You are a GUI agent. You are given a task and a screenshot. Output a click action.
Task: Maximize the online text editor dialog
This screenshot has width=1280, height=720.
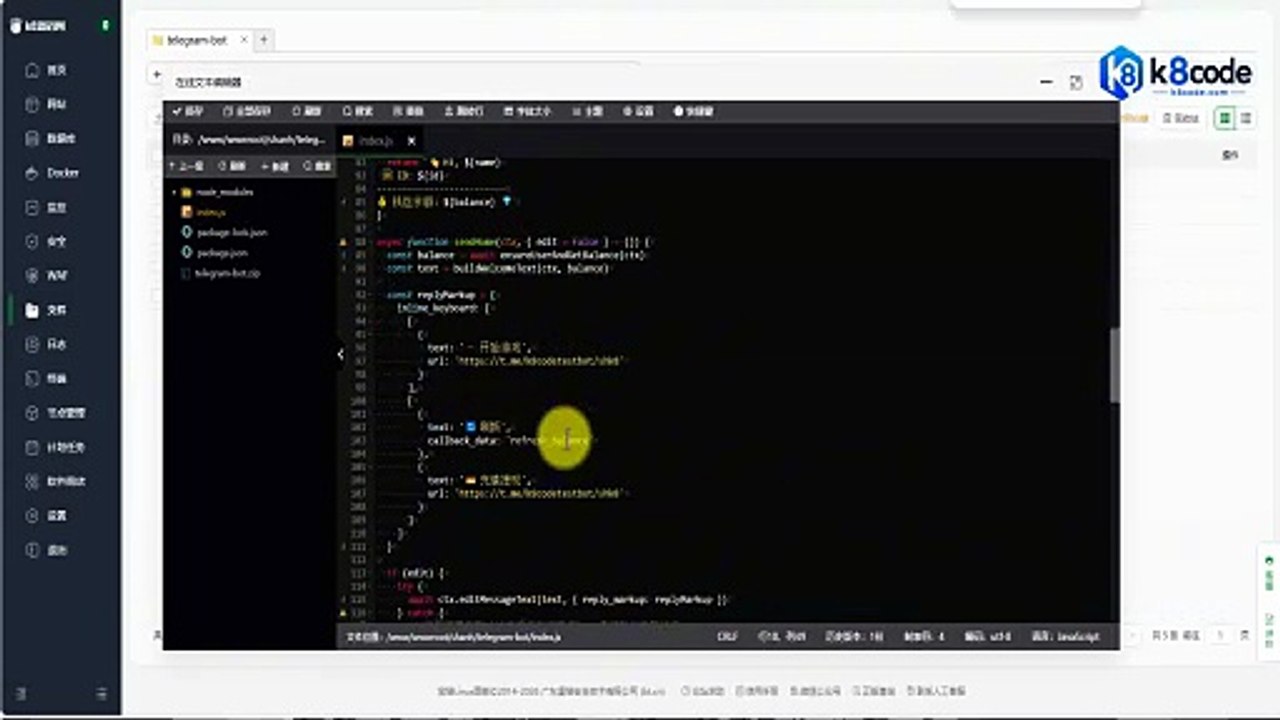coord(1076,82)
